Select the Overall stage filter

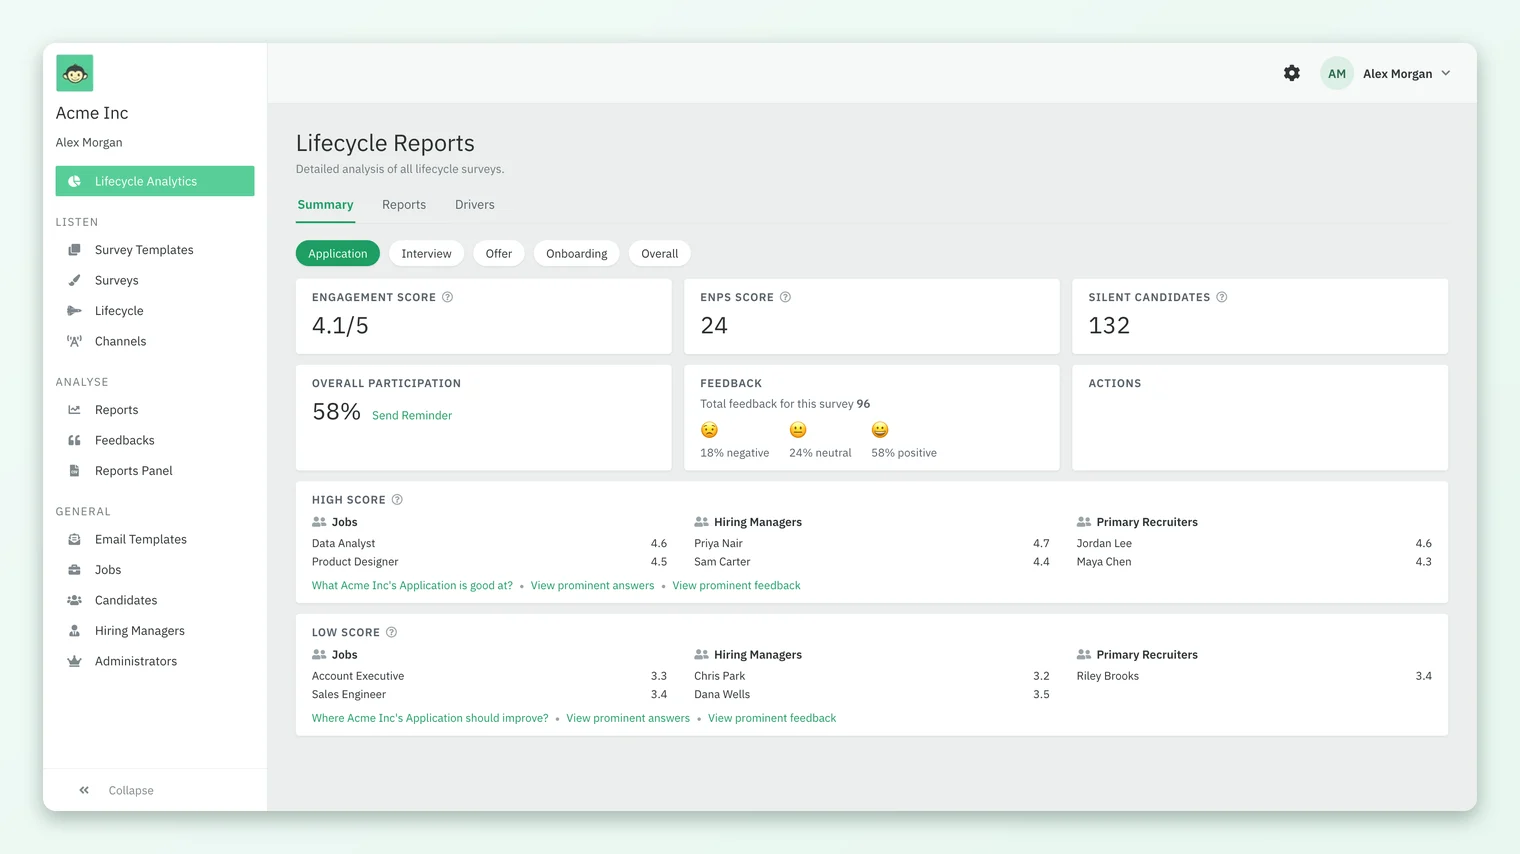click(x=660, y=254)
